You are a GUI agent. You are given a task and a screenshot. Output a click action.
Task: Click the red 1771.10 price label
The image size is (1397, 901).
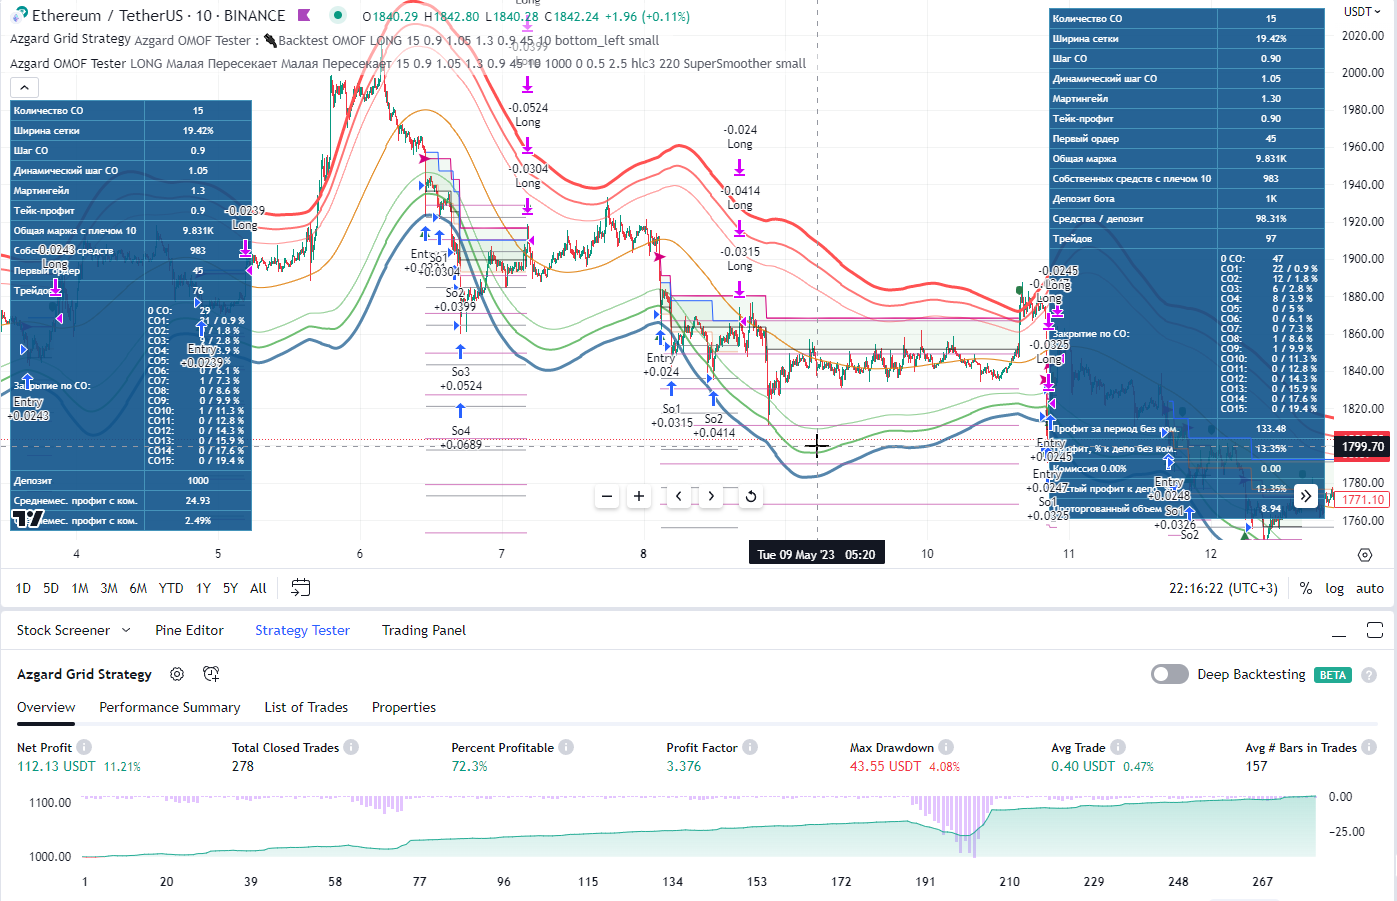pyautogui.click(x=1363, y=500)
